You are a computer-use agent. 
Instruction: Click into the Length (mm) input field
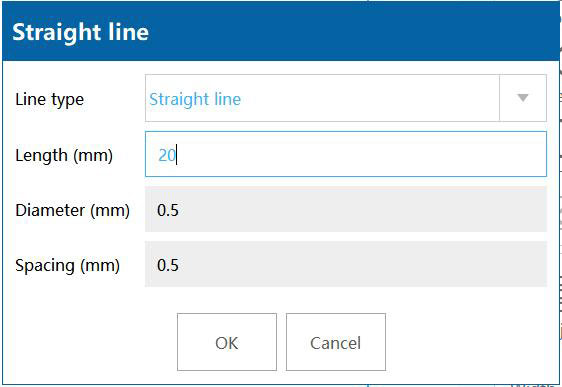346,154
